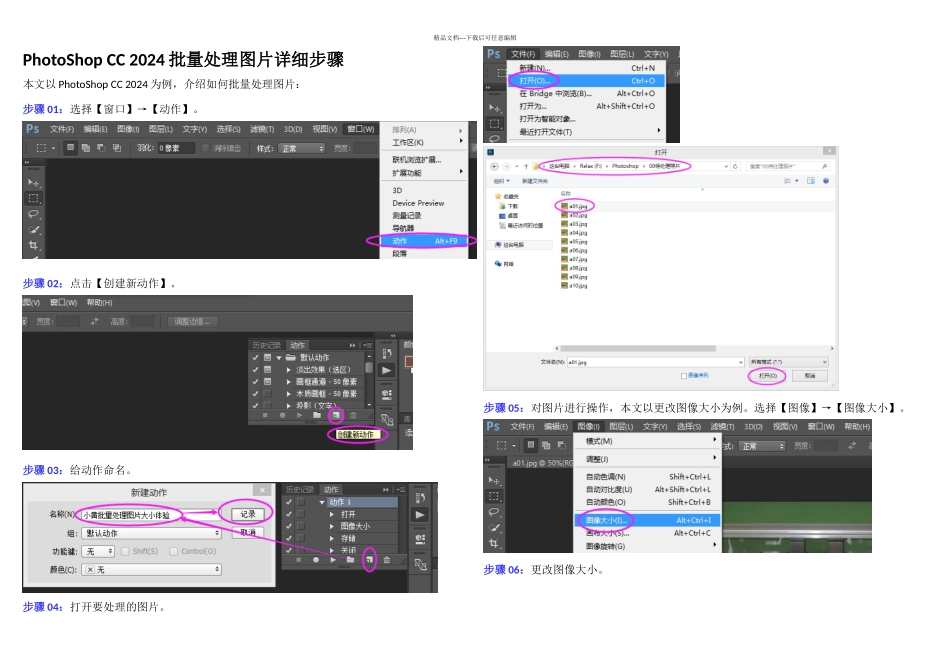Click Begin recording circle in step 02 actions panel
Viewport: 950px width, 672px height.
(282, 416)
